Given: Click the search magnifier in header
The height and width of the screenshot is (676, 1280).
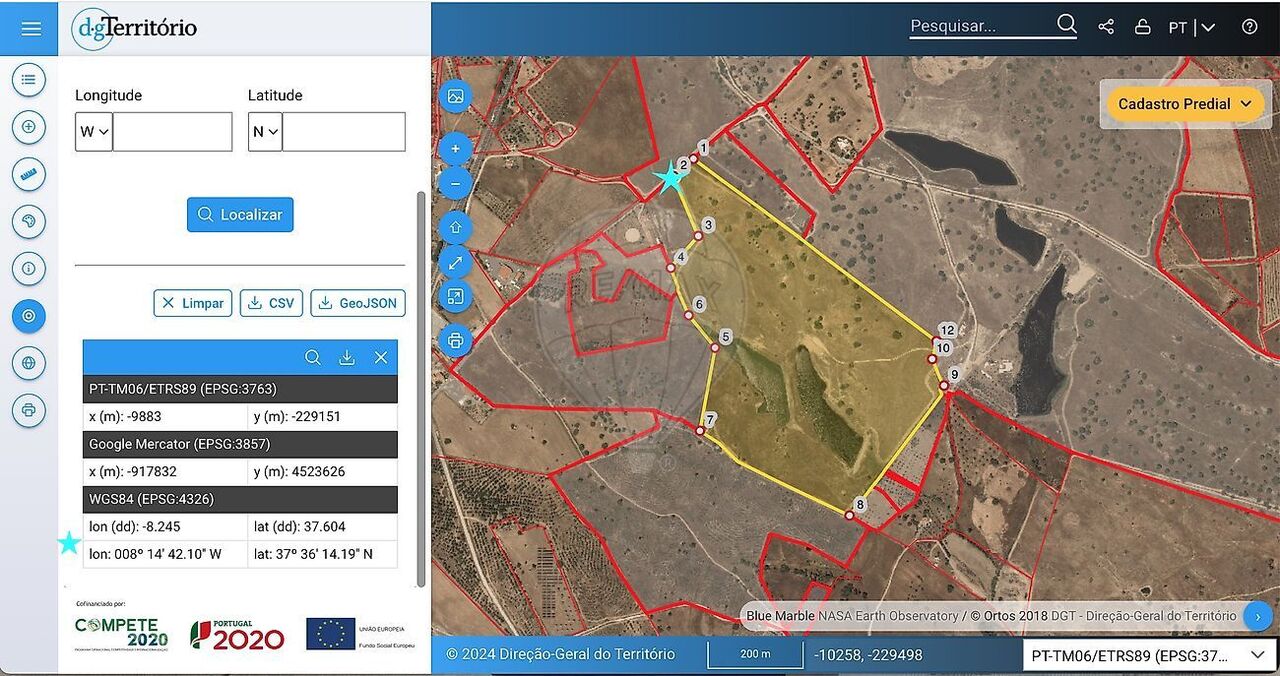Looking at the screenshot, I should point(1067,25).
